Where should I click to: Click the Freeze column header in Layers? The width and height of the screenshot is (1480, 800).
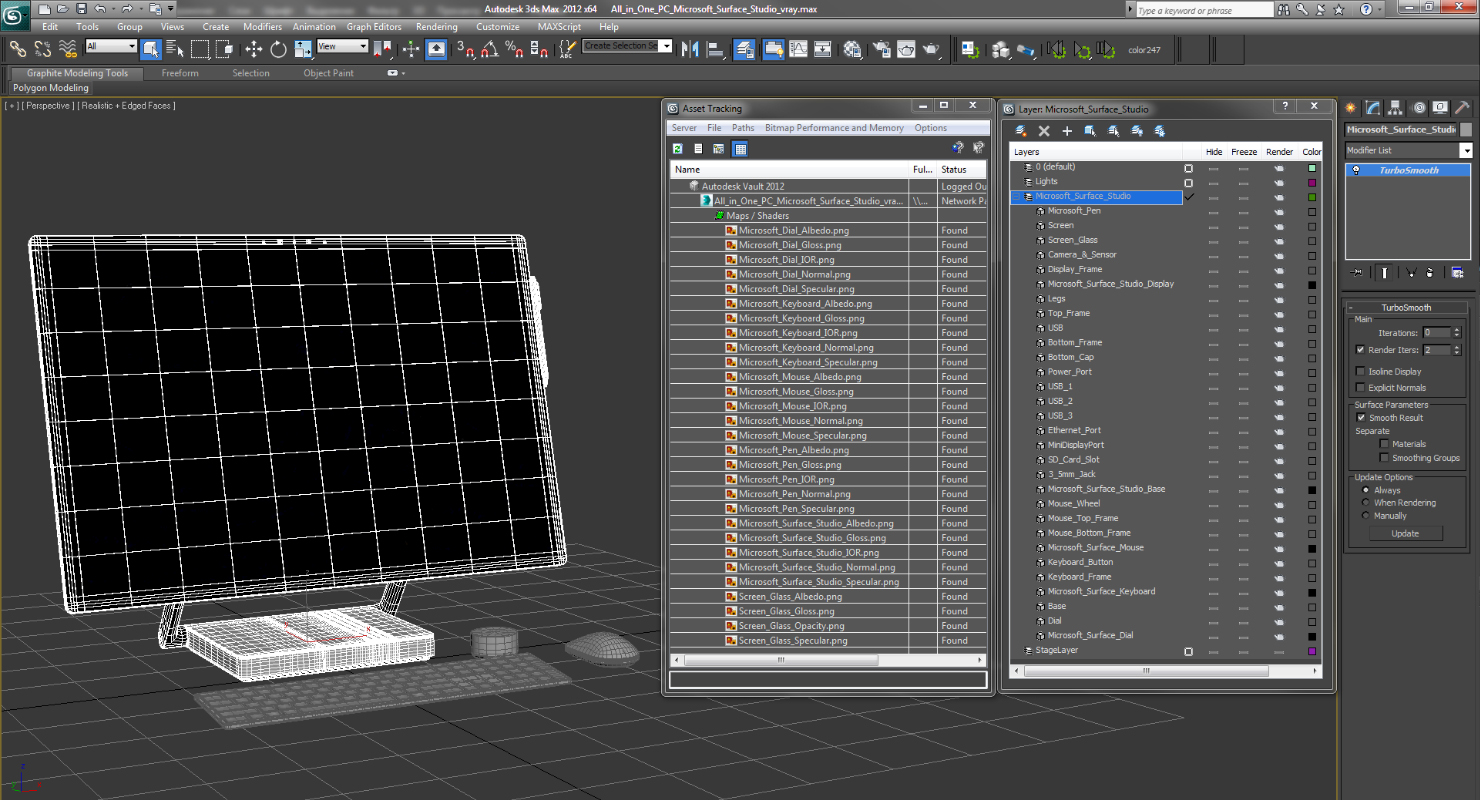pyautogui.click(x=1244, y=152)
